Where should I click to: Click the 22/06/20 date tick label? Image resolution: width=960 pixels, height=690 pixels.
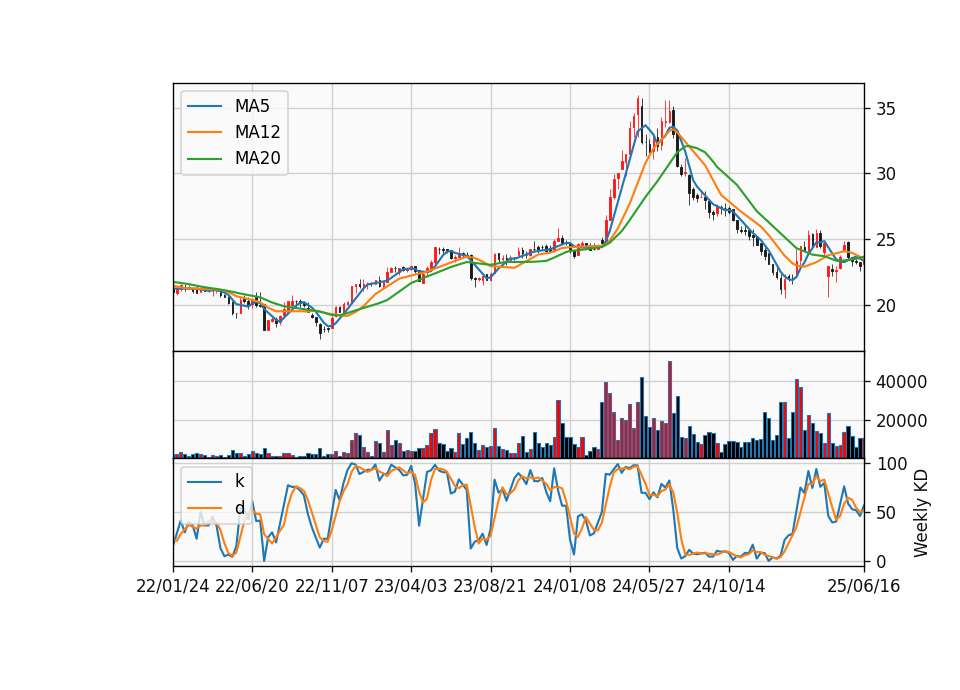coord(252,586)
